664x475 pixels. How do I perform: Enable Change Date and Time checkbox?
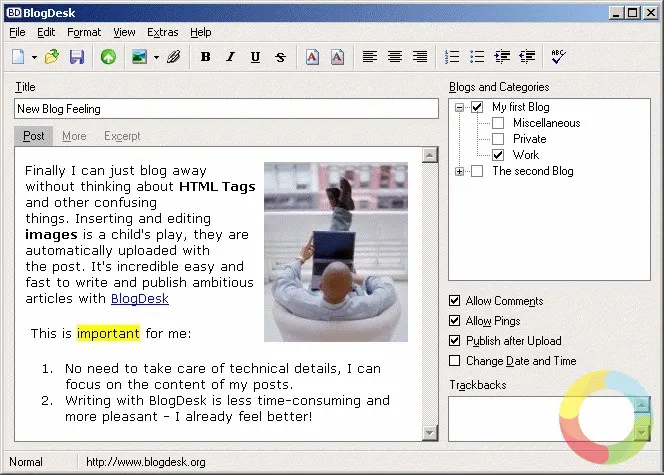click(x=454, y=360)
